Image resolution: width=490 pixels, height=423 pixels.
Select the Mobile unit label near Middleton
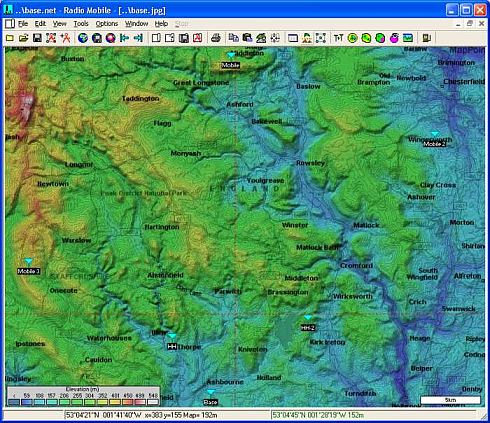(x=230, y=65)
